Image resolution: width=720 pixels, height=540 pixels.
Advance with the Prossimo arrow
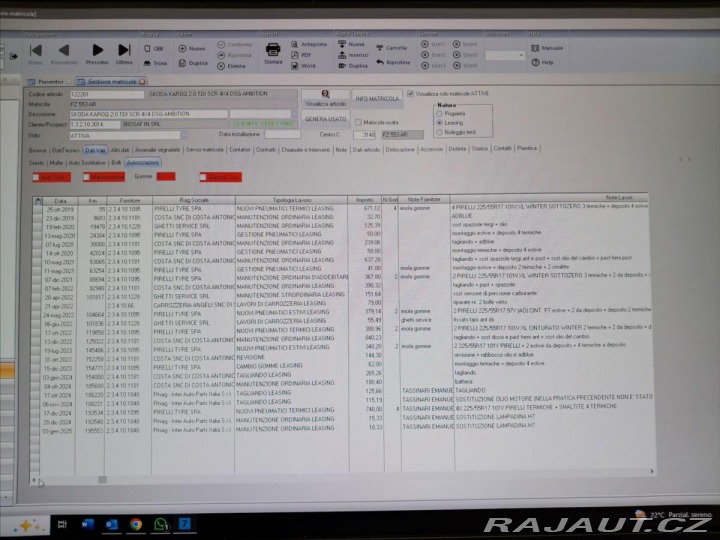click(97, 54)
